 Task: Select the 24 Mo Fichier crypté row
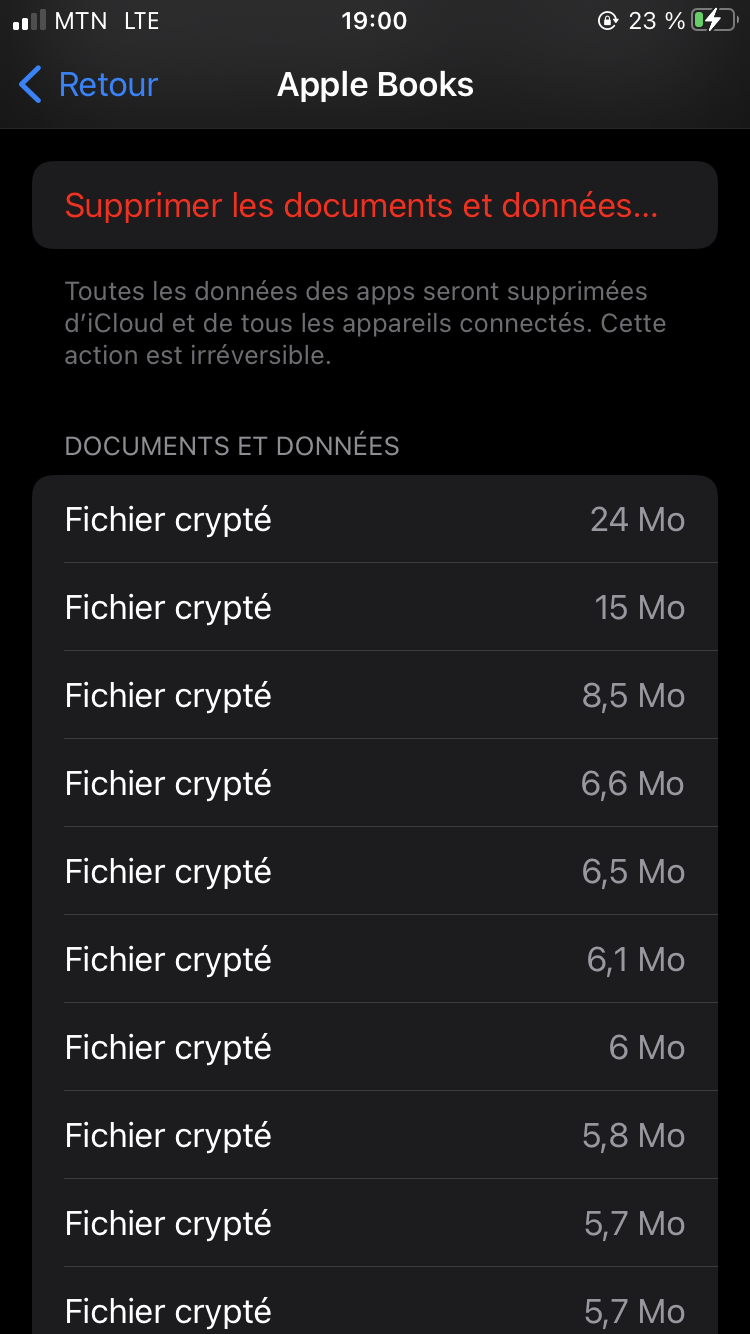point(375,519)
